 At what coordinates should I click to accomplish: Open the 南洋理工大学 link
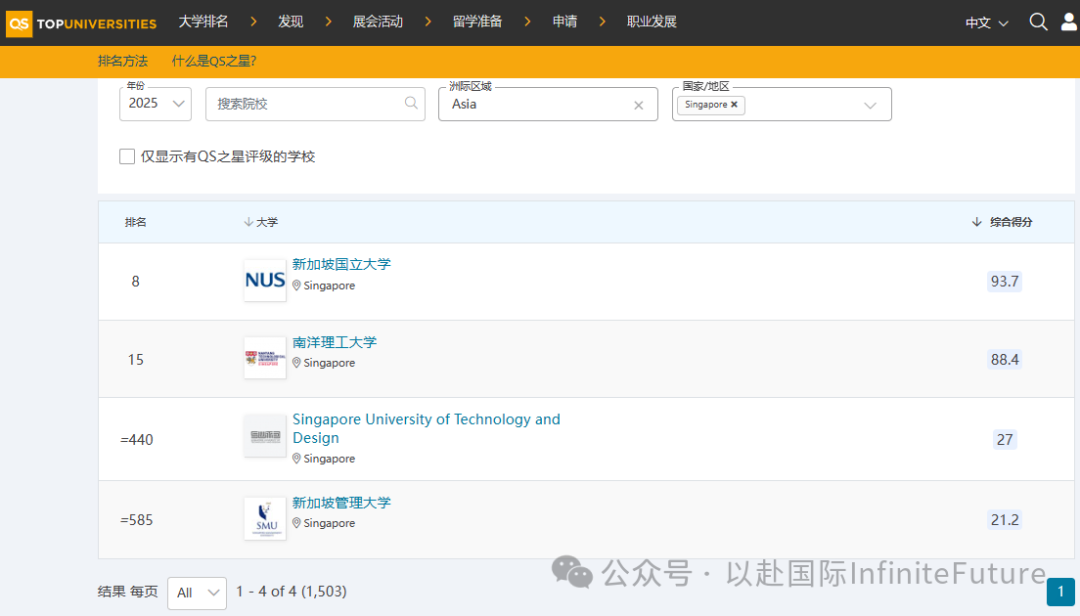[335, 342]
